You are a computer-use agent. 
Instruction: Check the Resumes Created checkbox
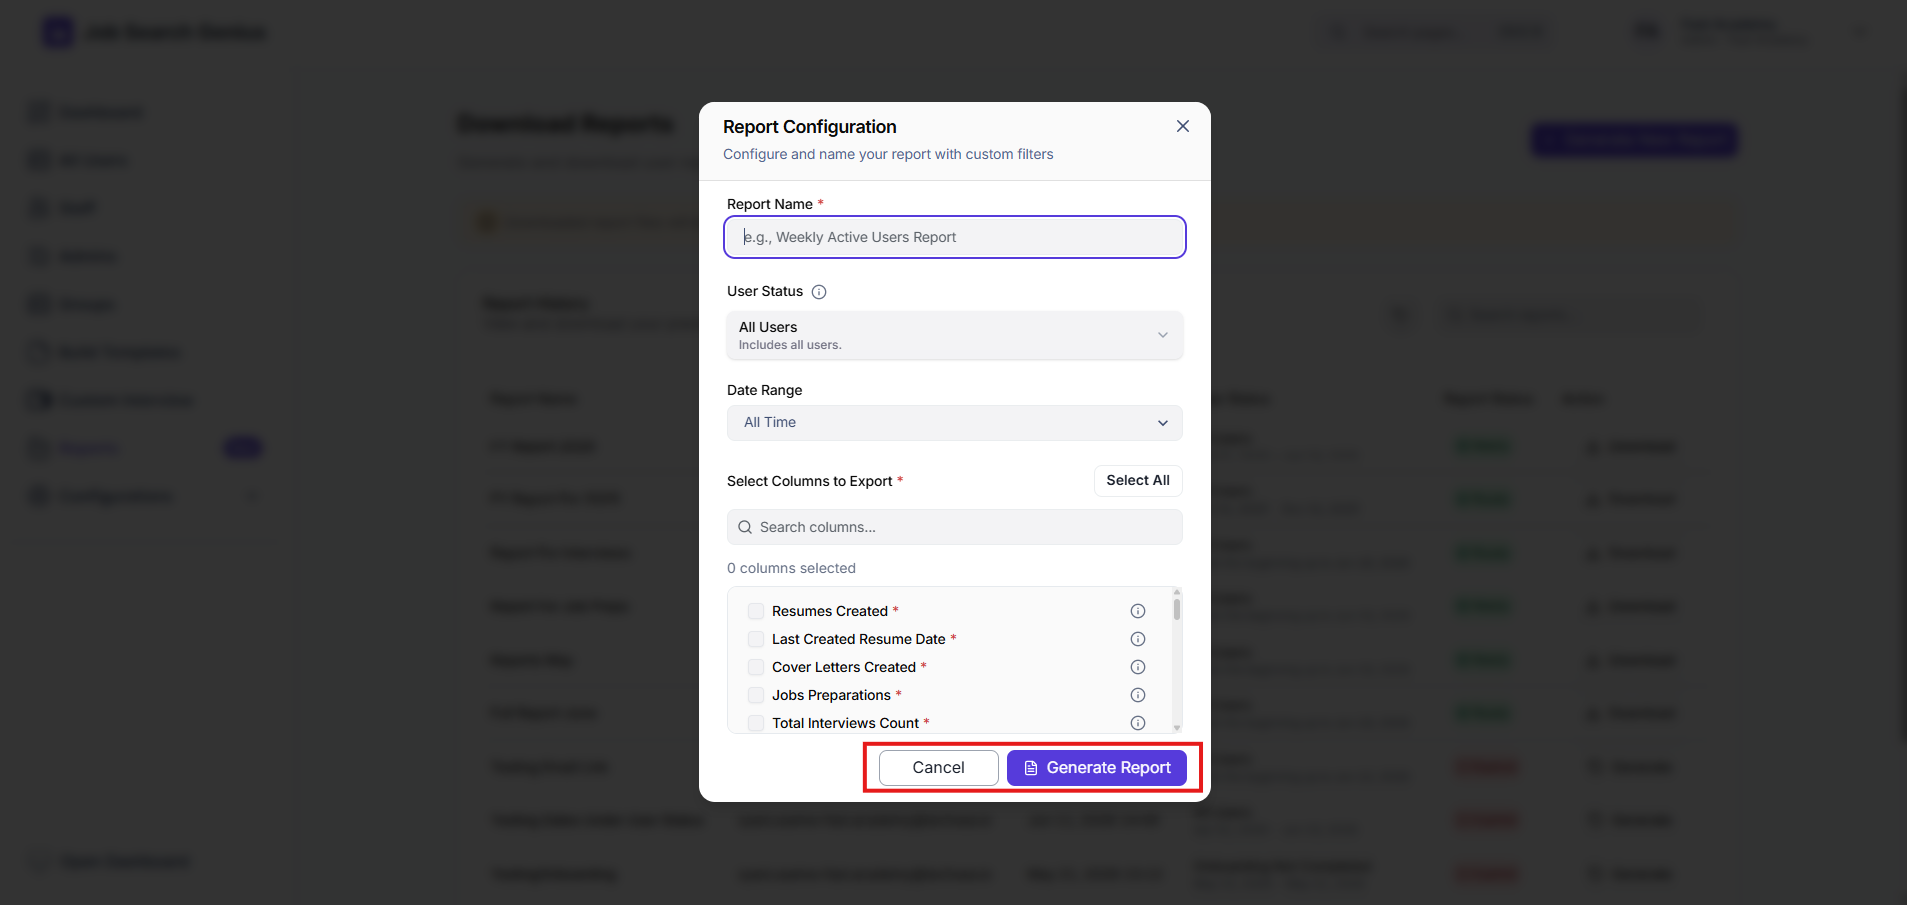tap(756, 611)
